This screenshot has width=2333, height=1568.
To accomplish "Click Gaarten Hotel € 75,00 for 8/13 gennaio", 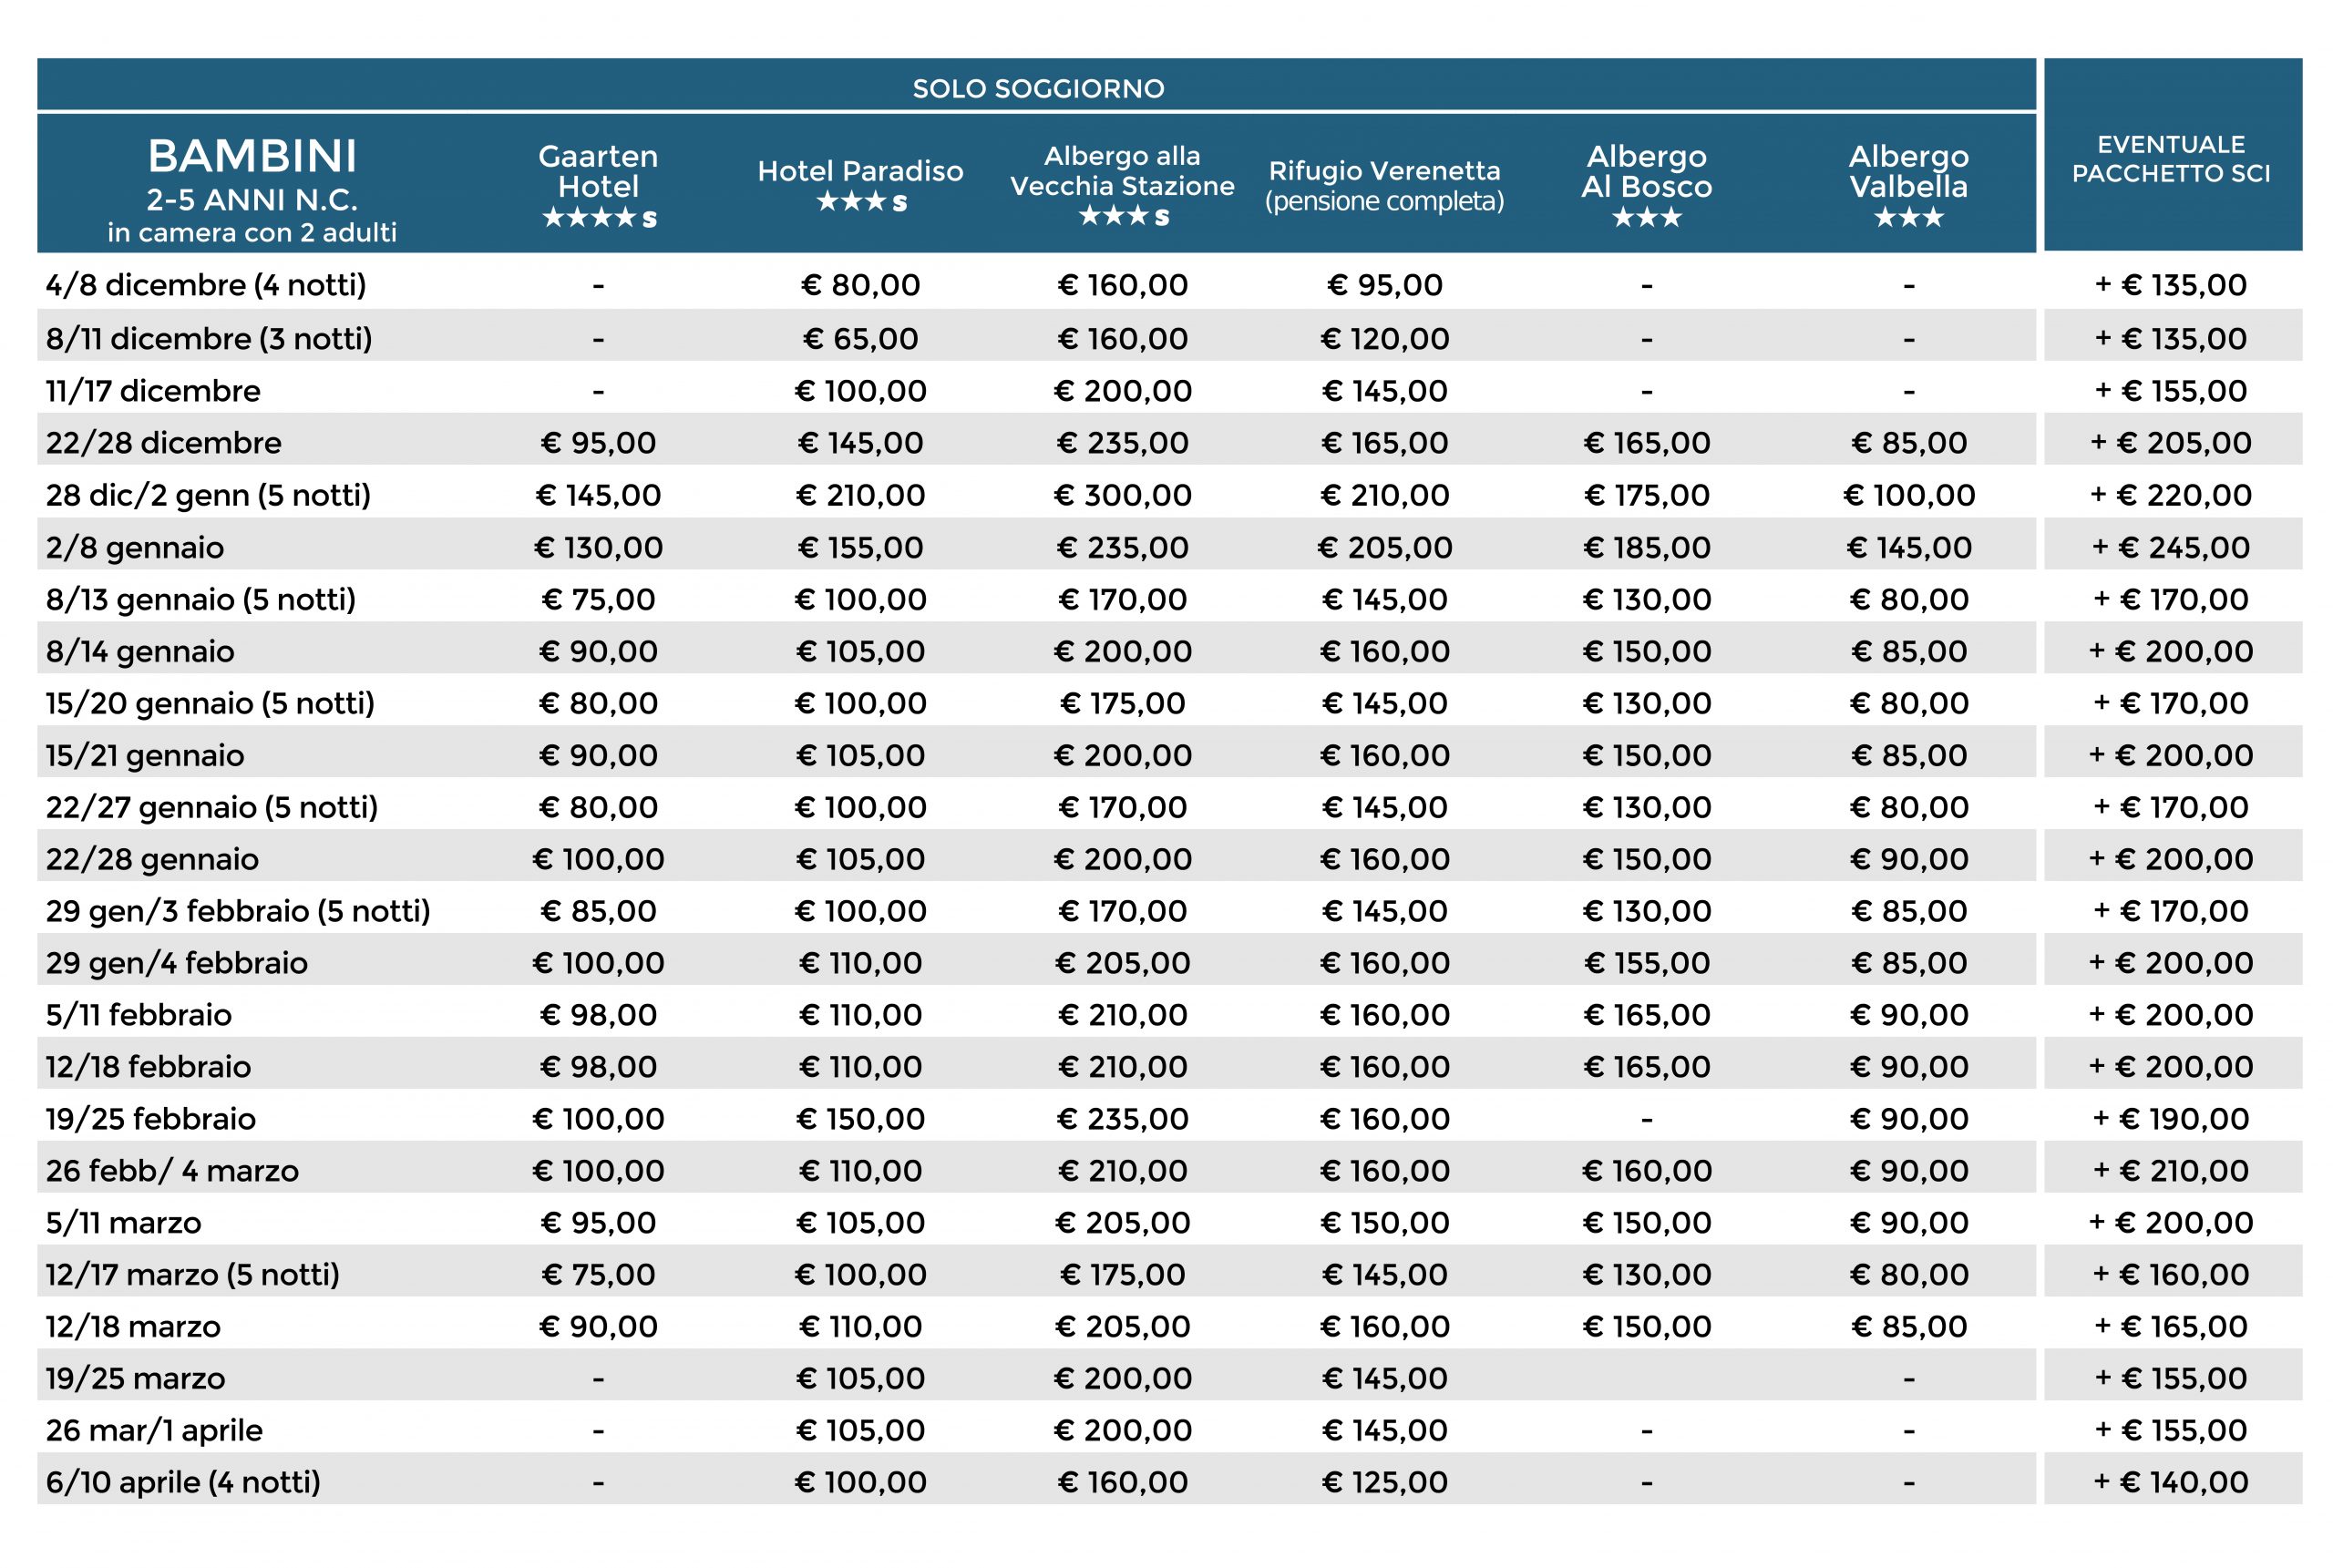I will coord(598,600).
